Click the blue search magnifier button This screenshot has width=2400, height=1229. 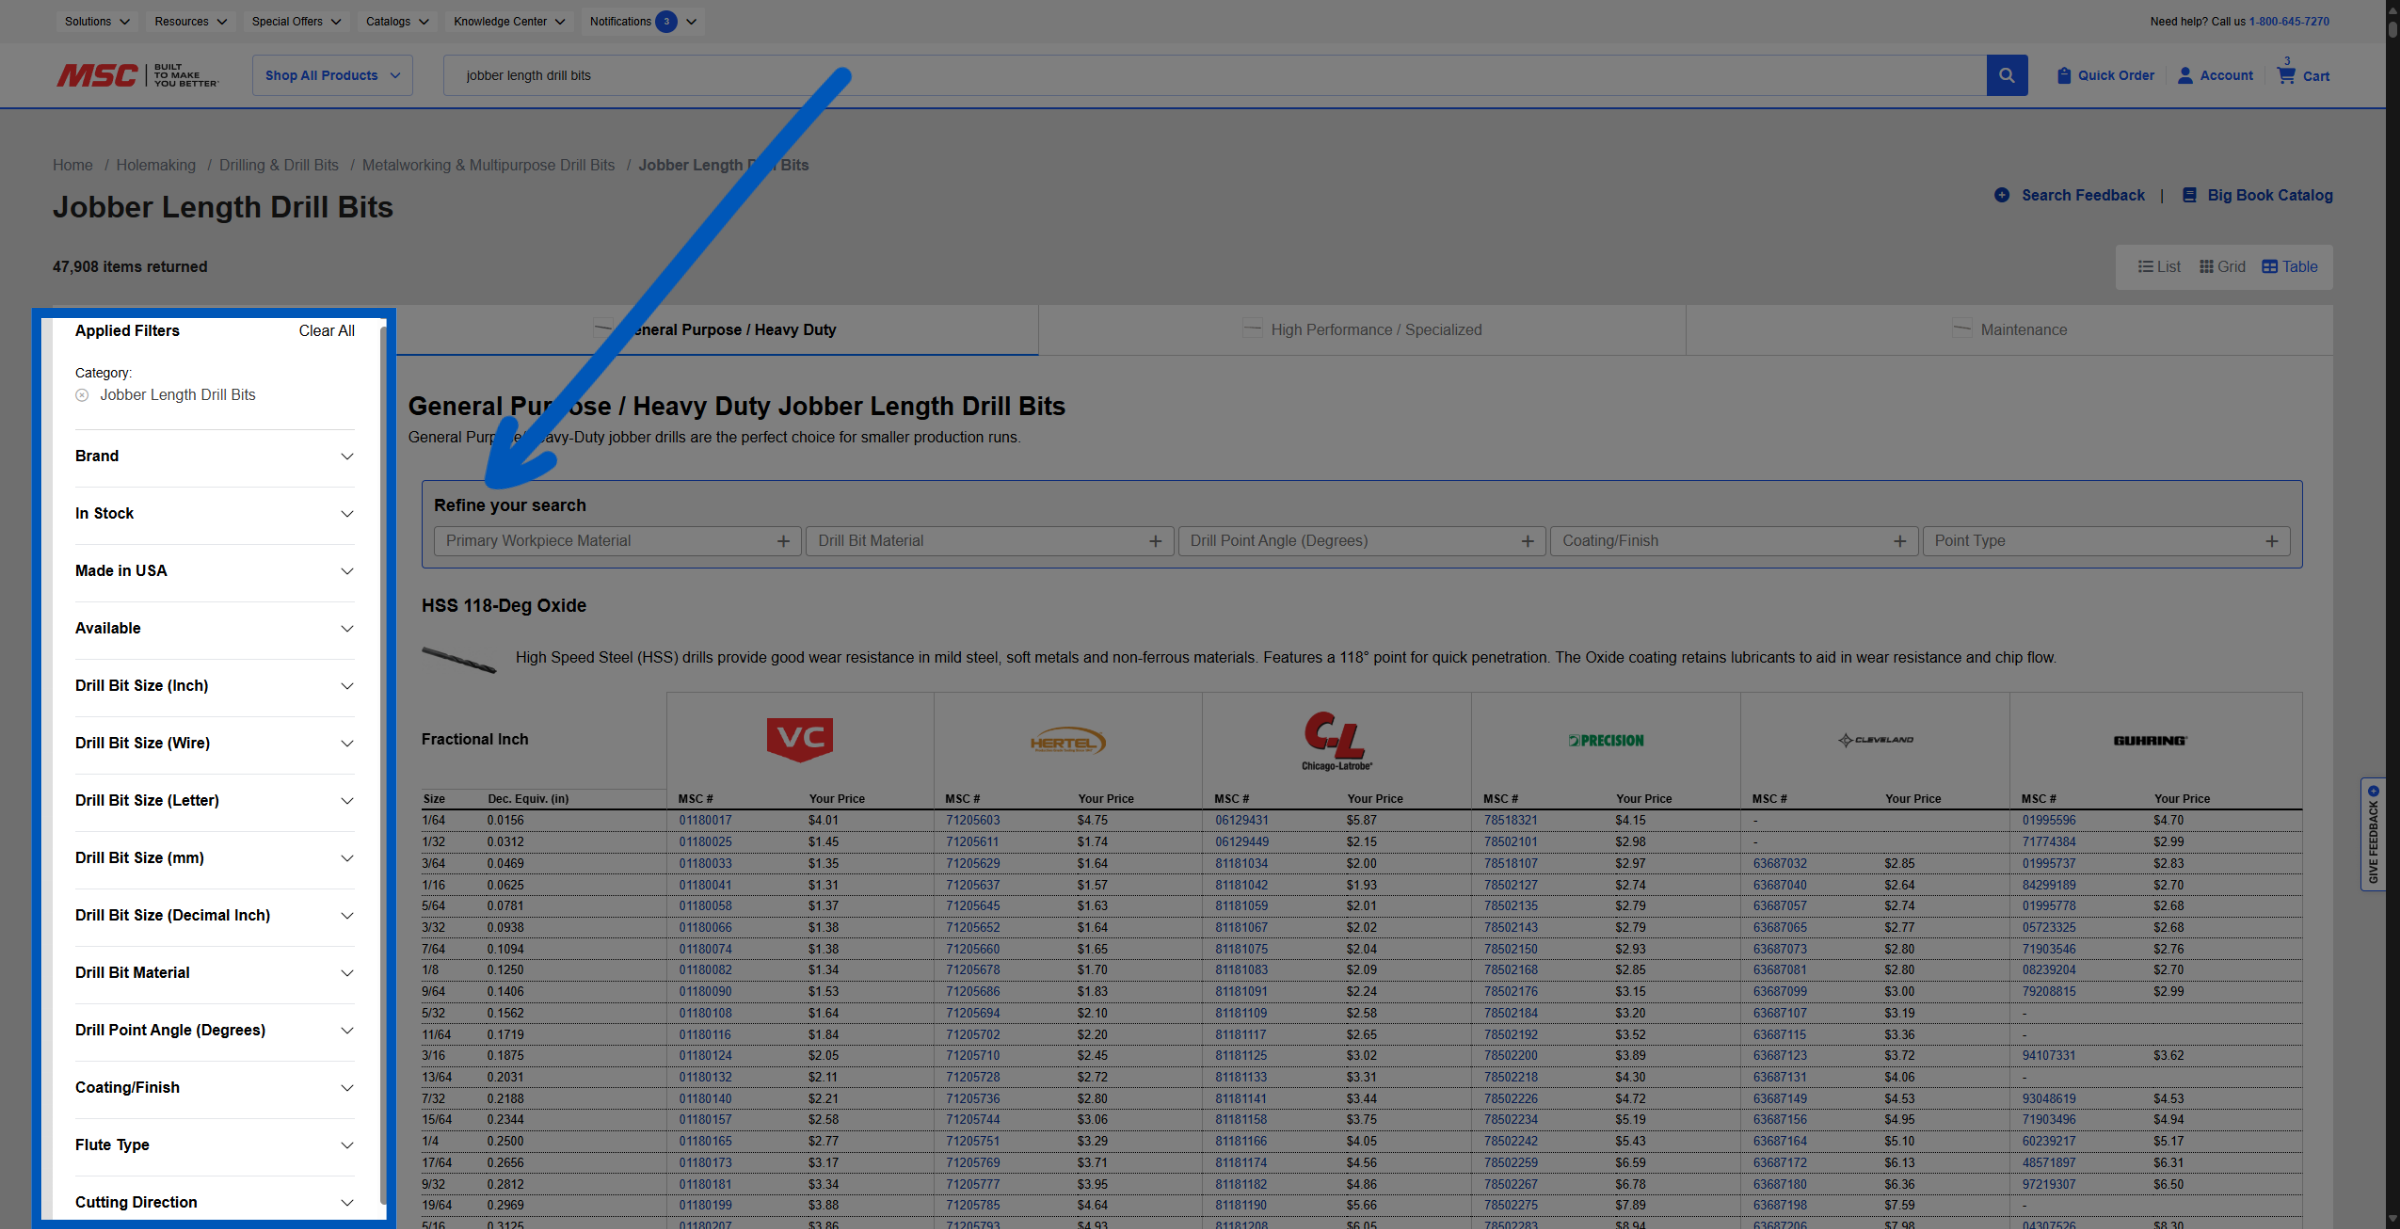[x=2006, y=75]
